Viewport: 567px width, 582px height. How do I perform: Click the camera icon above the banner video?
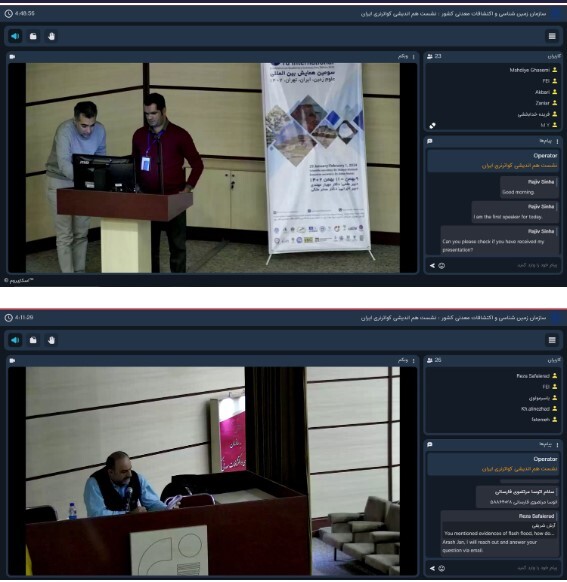(x=12, y=57)
